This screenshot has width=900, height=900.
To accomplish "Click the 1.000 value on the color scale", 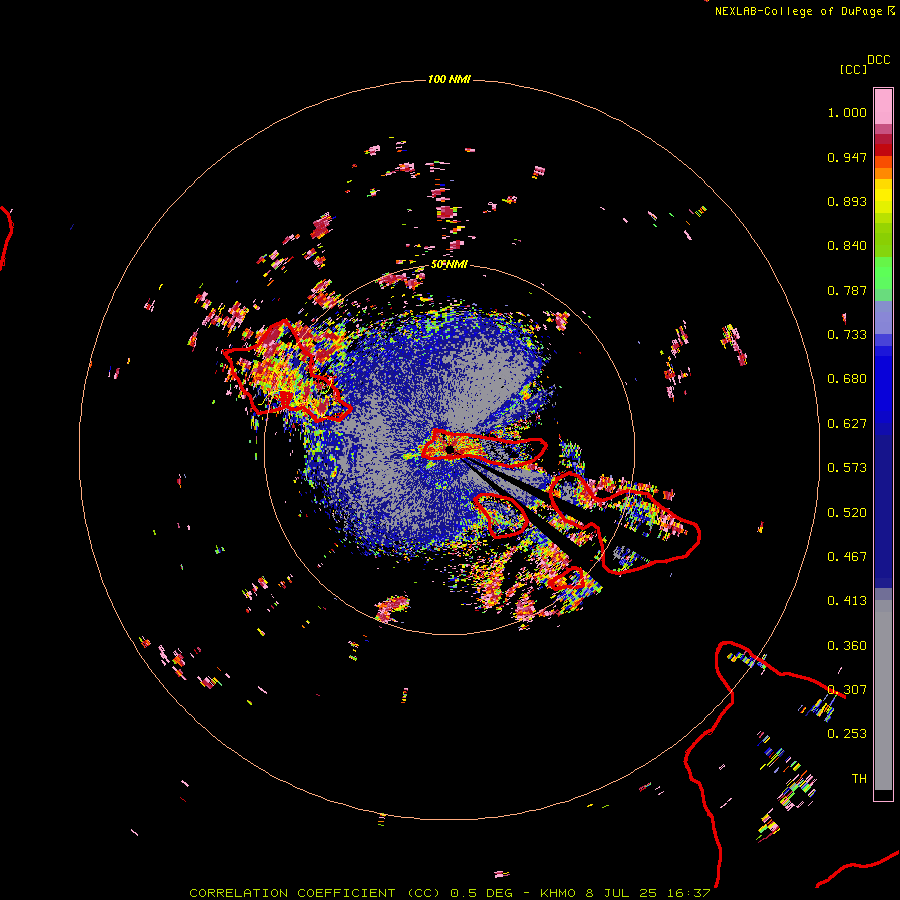I will tap(847, 112).
